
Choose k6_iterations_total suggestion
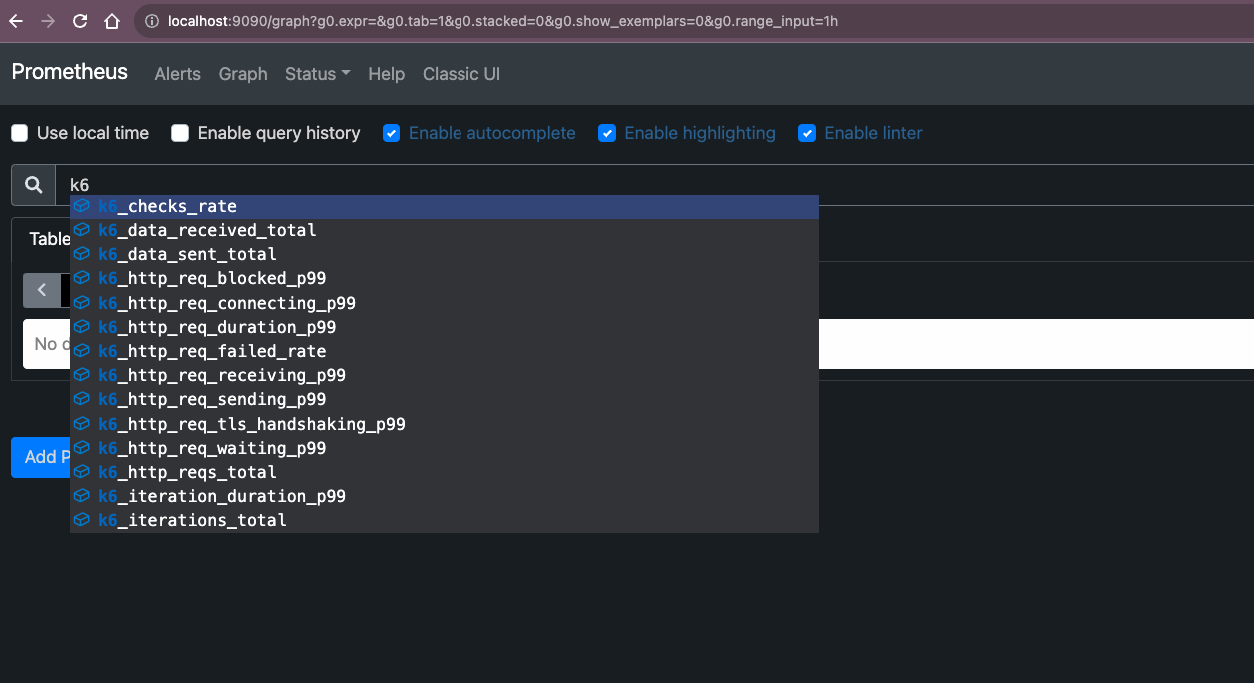(x=444, y=520)
